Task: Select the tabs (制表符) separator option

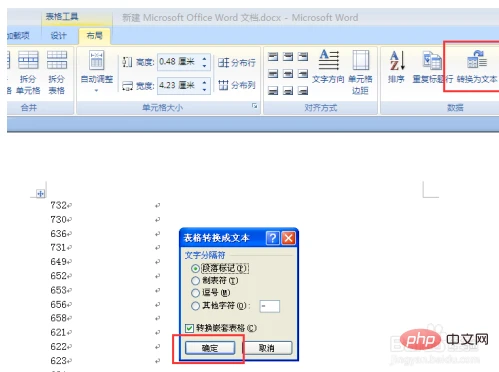Action: 215,280
